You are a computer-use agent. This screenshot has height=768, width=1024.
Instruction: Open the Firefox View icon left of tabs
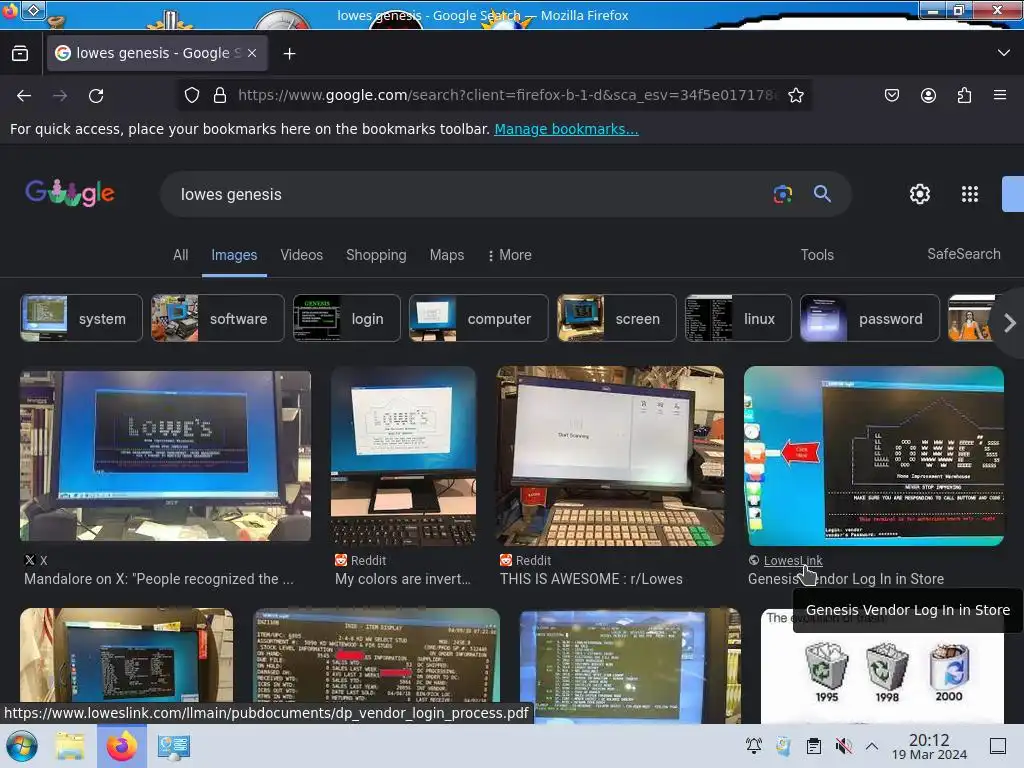click(x=20, y=54)
